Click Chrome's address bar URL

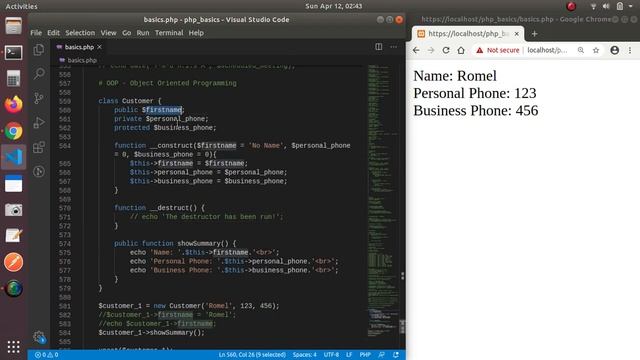click(547, 50)
